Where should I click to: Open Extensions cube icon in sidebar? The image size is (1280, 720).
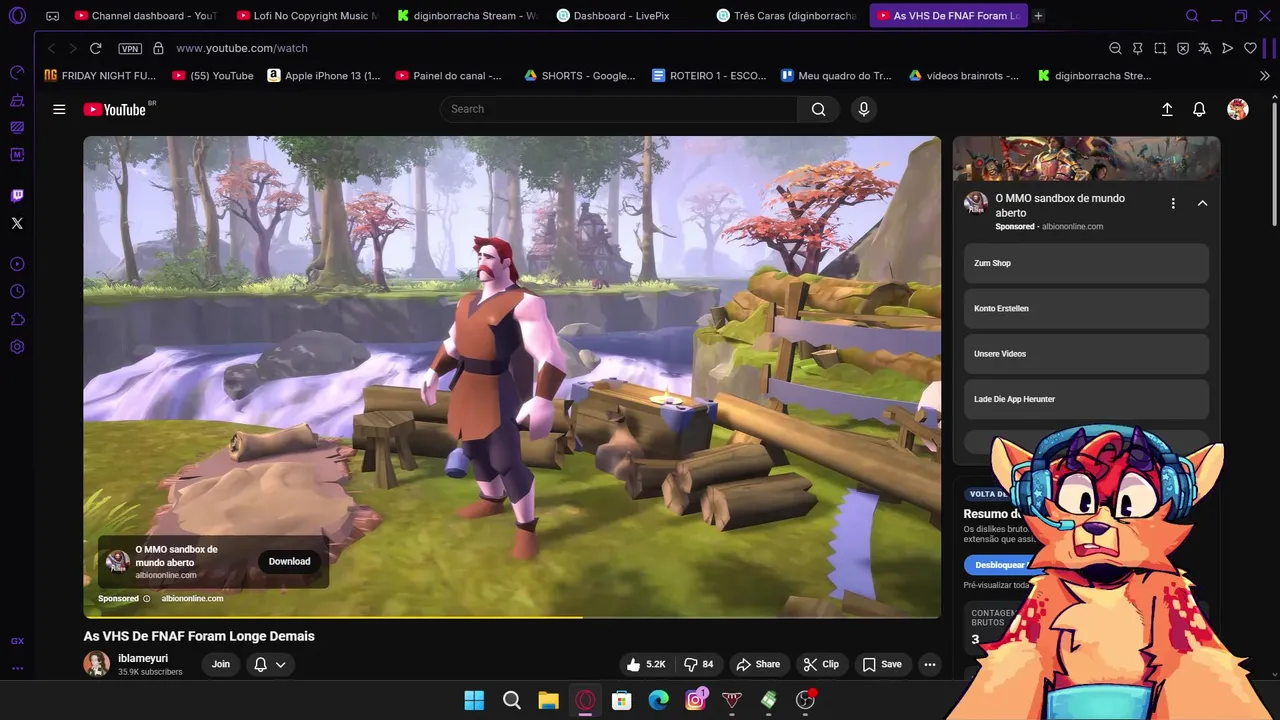tap(17, 319)
